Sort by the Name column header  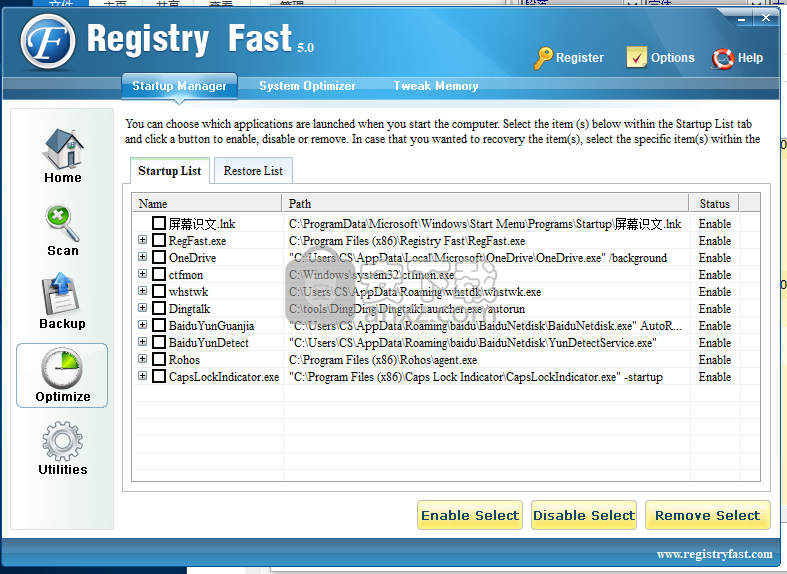coord(207,204)
